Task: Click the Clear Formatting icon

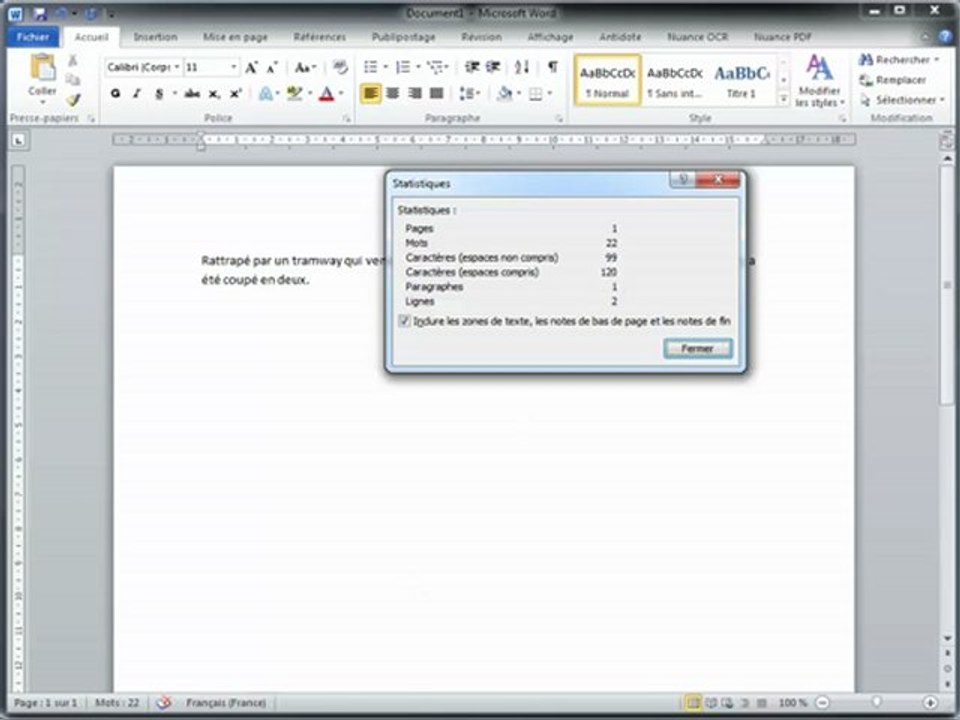Action: coord(340,67)
